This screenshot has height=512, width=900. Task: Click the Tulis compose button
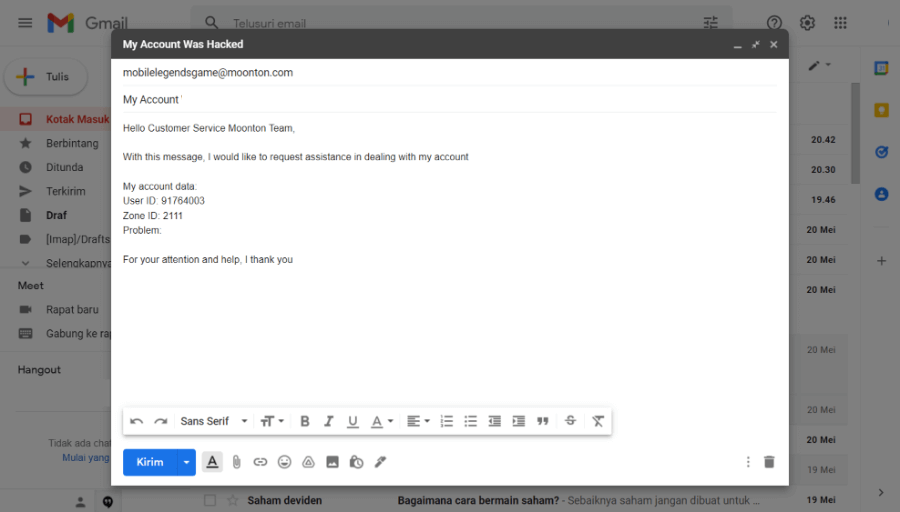pyautogui.click(x=46, y=77)
